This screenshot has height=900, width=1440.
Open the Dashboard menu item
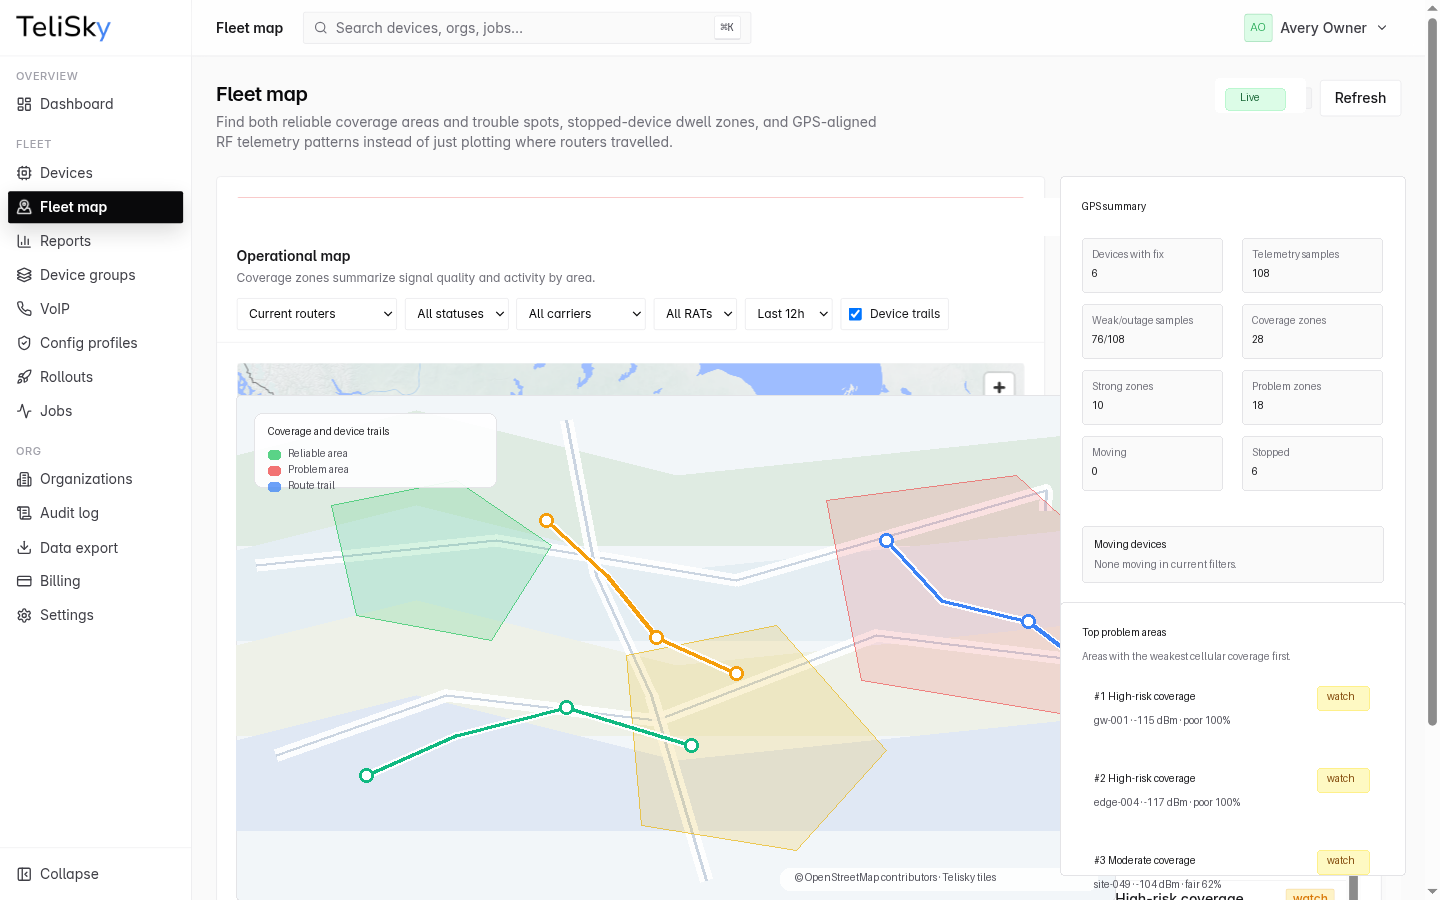click(x=96, y=104)
